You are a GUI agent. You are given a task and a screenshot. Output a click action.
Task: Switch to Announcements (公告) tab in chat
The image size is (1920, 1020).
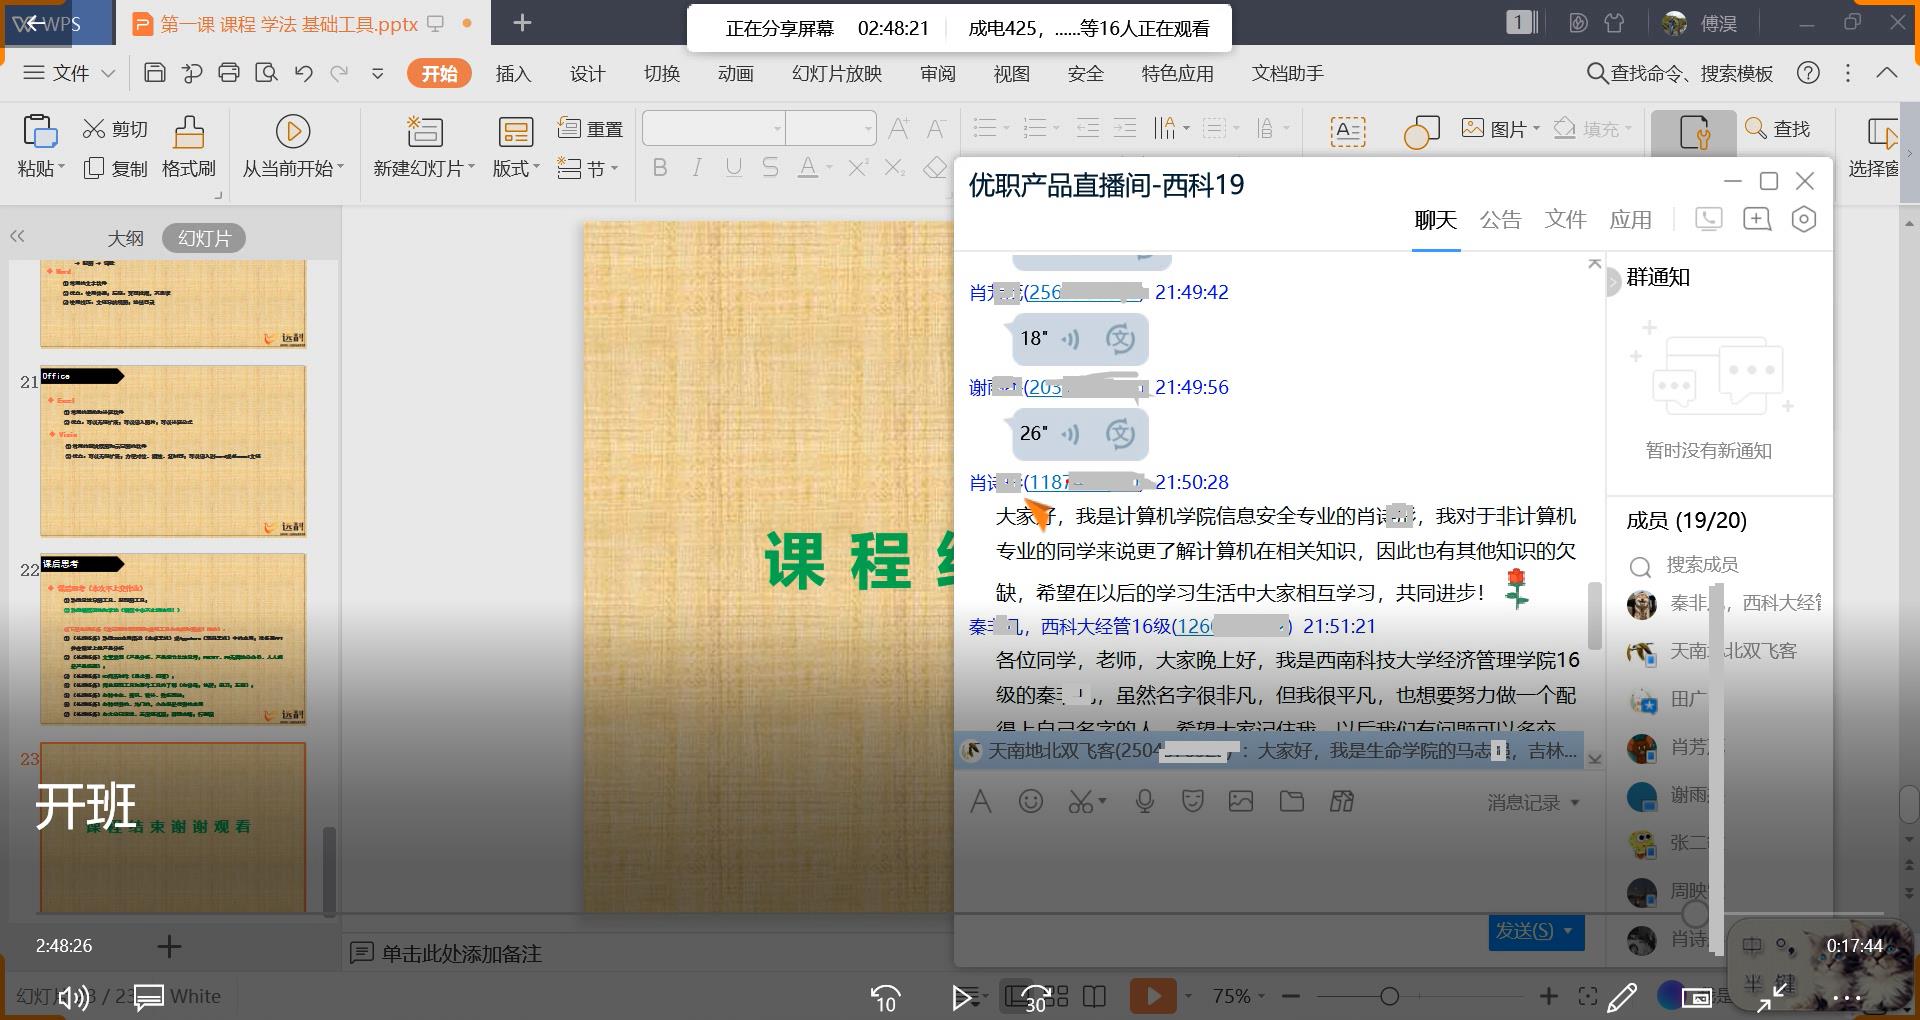click(x=1500, y=219)
